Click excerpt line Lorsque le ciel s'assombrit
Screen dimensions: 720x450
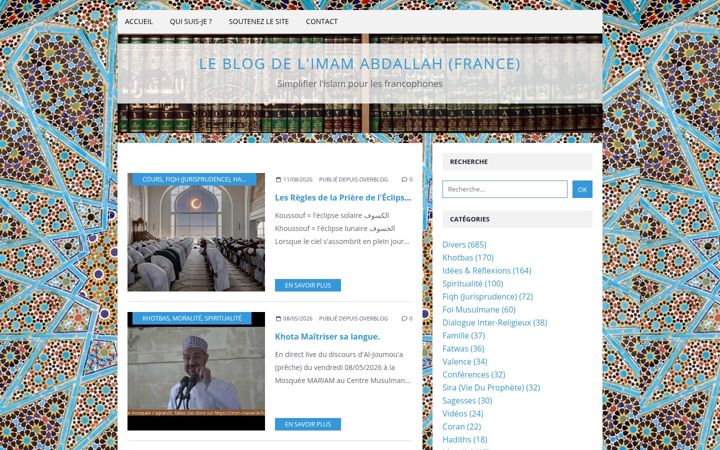[342, 242]
